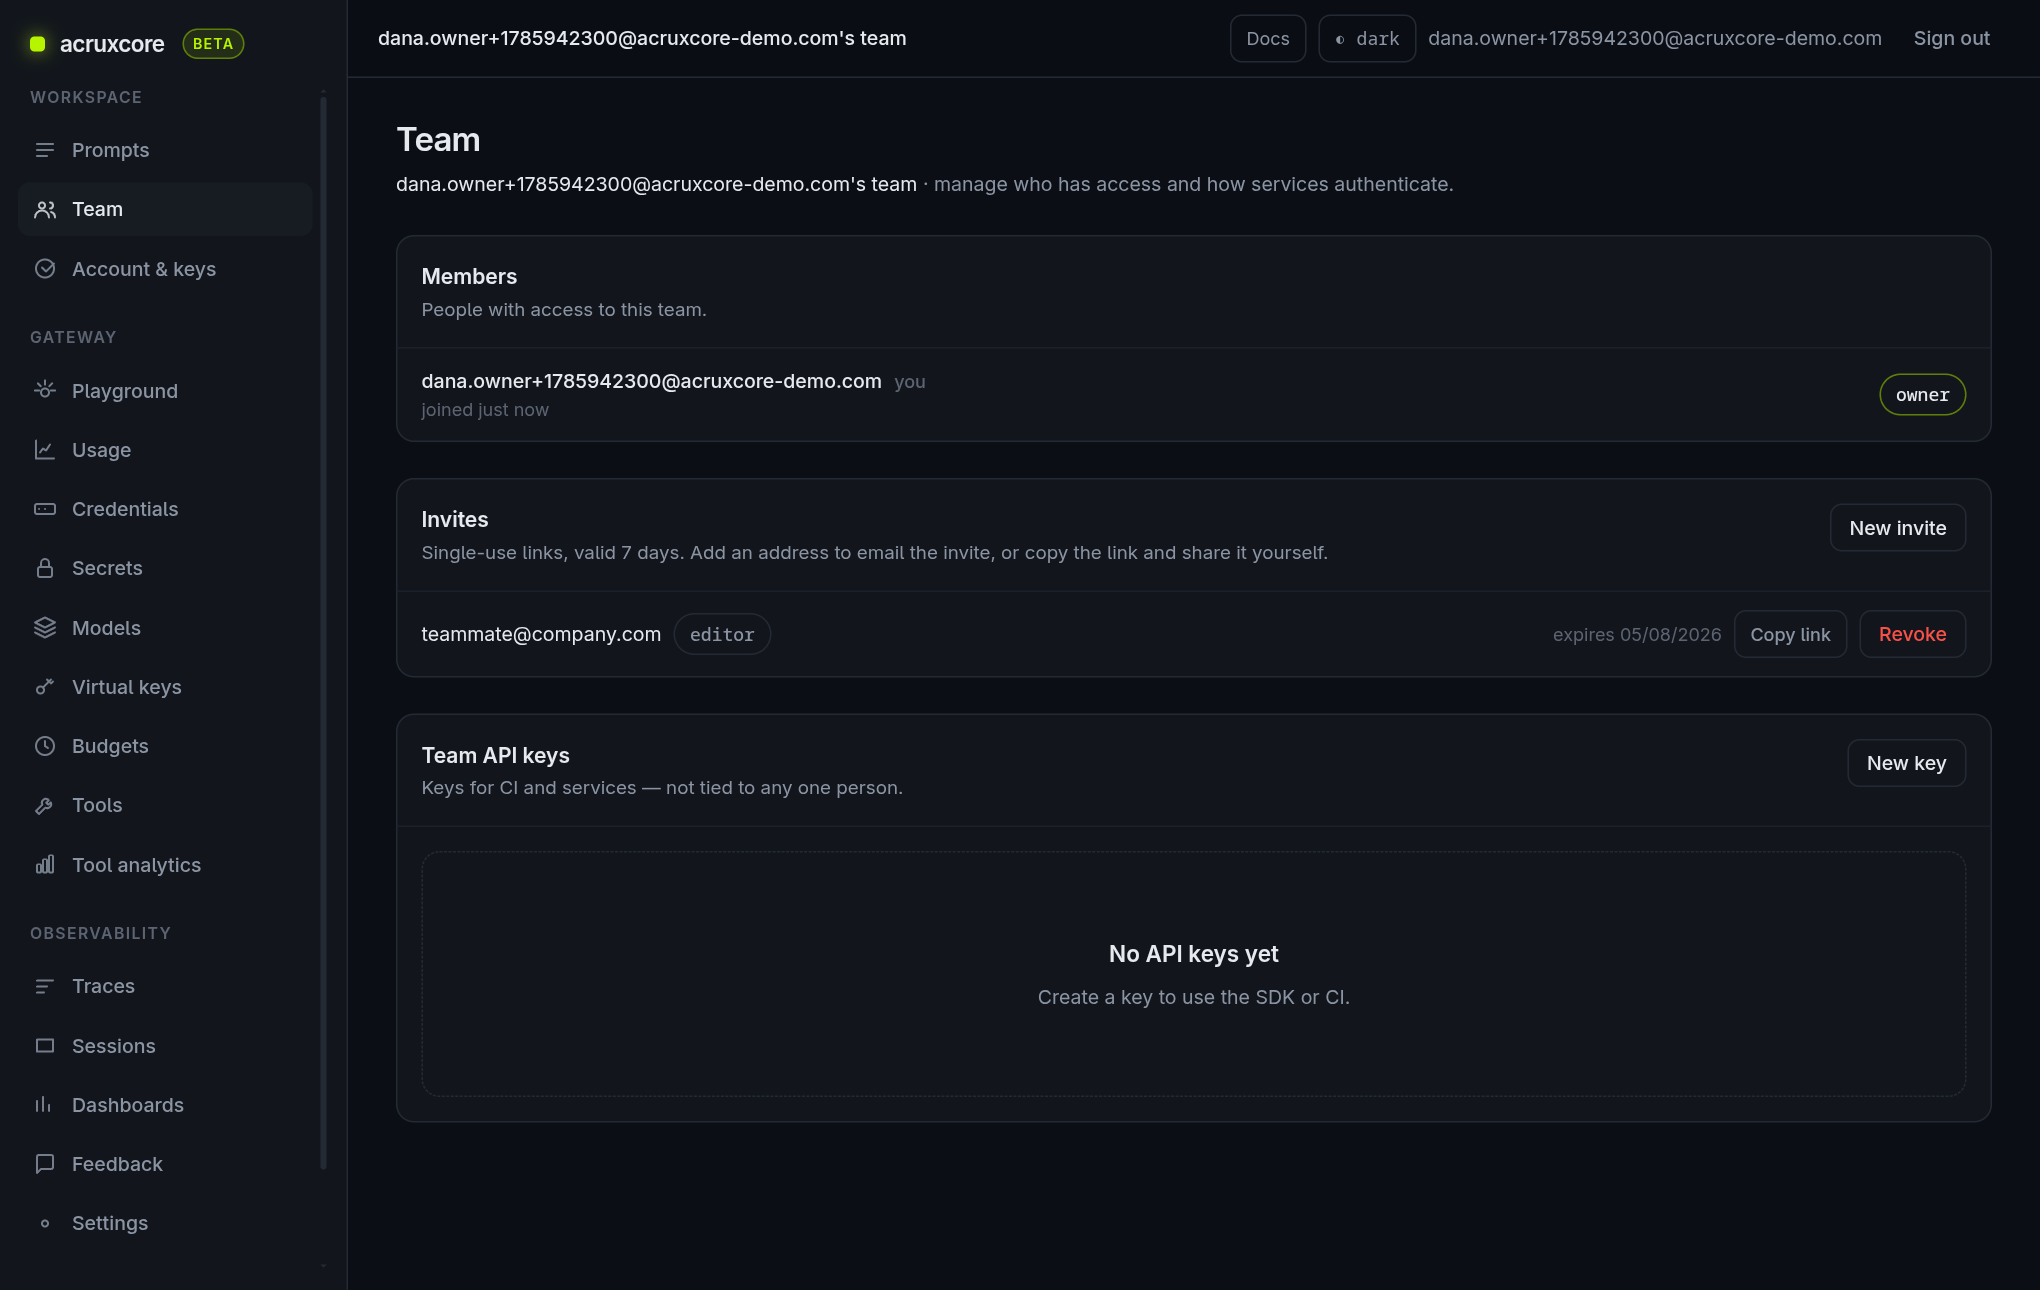The image size is (2040, 1290).
Task: Sign out of the account
Action: (1951, 38)
